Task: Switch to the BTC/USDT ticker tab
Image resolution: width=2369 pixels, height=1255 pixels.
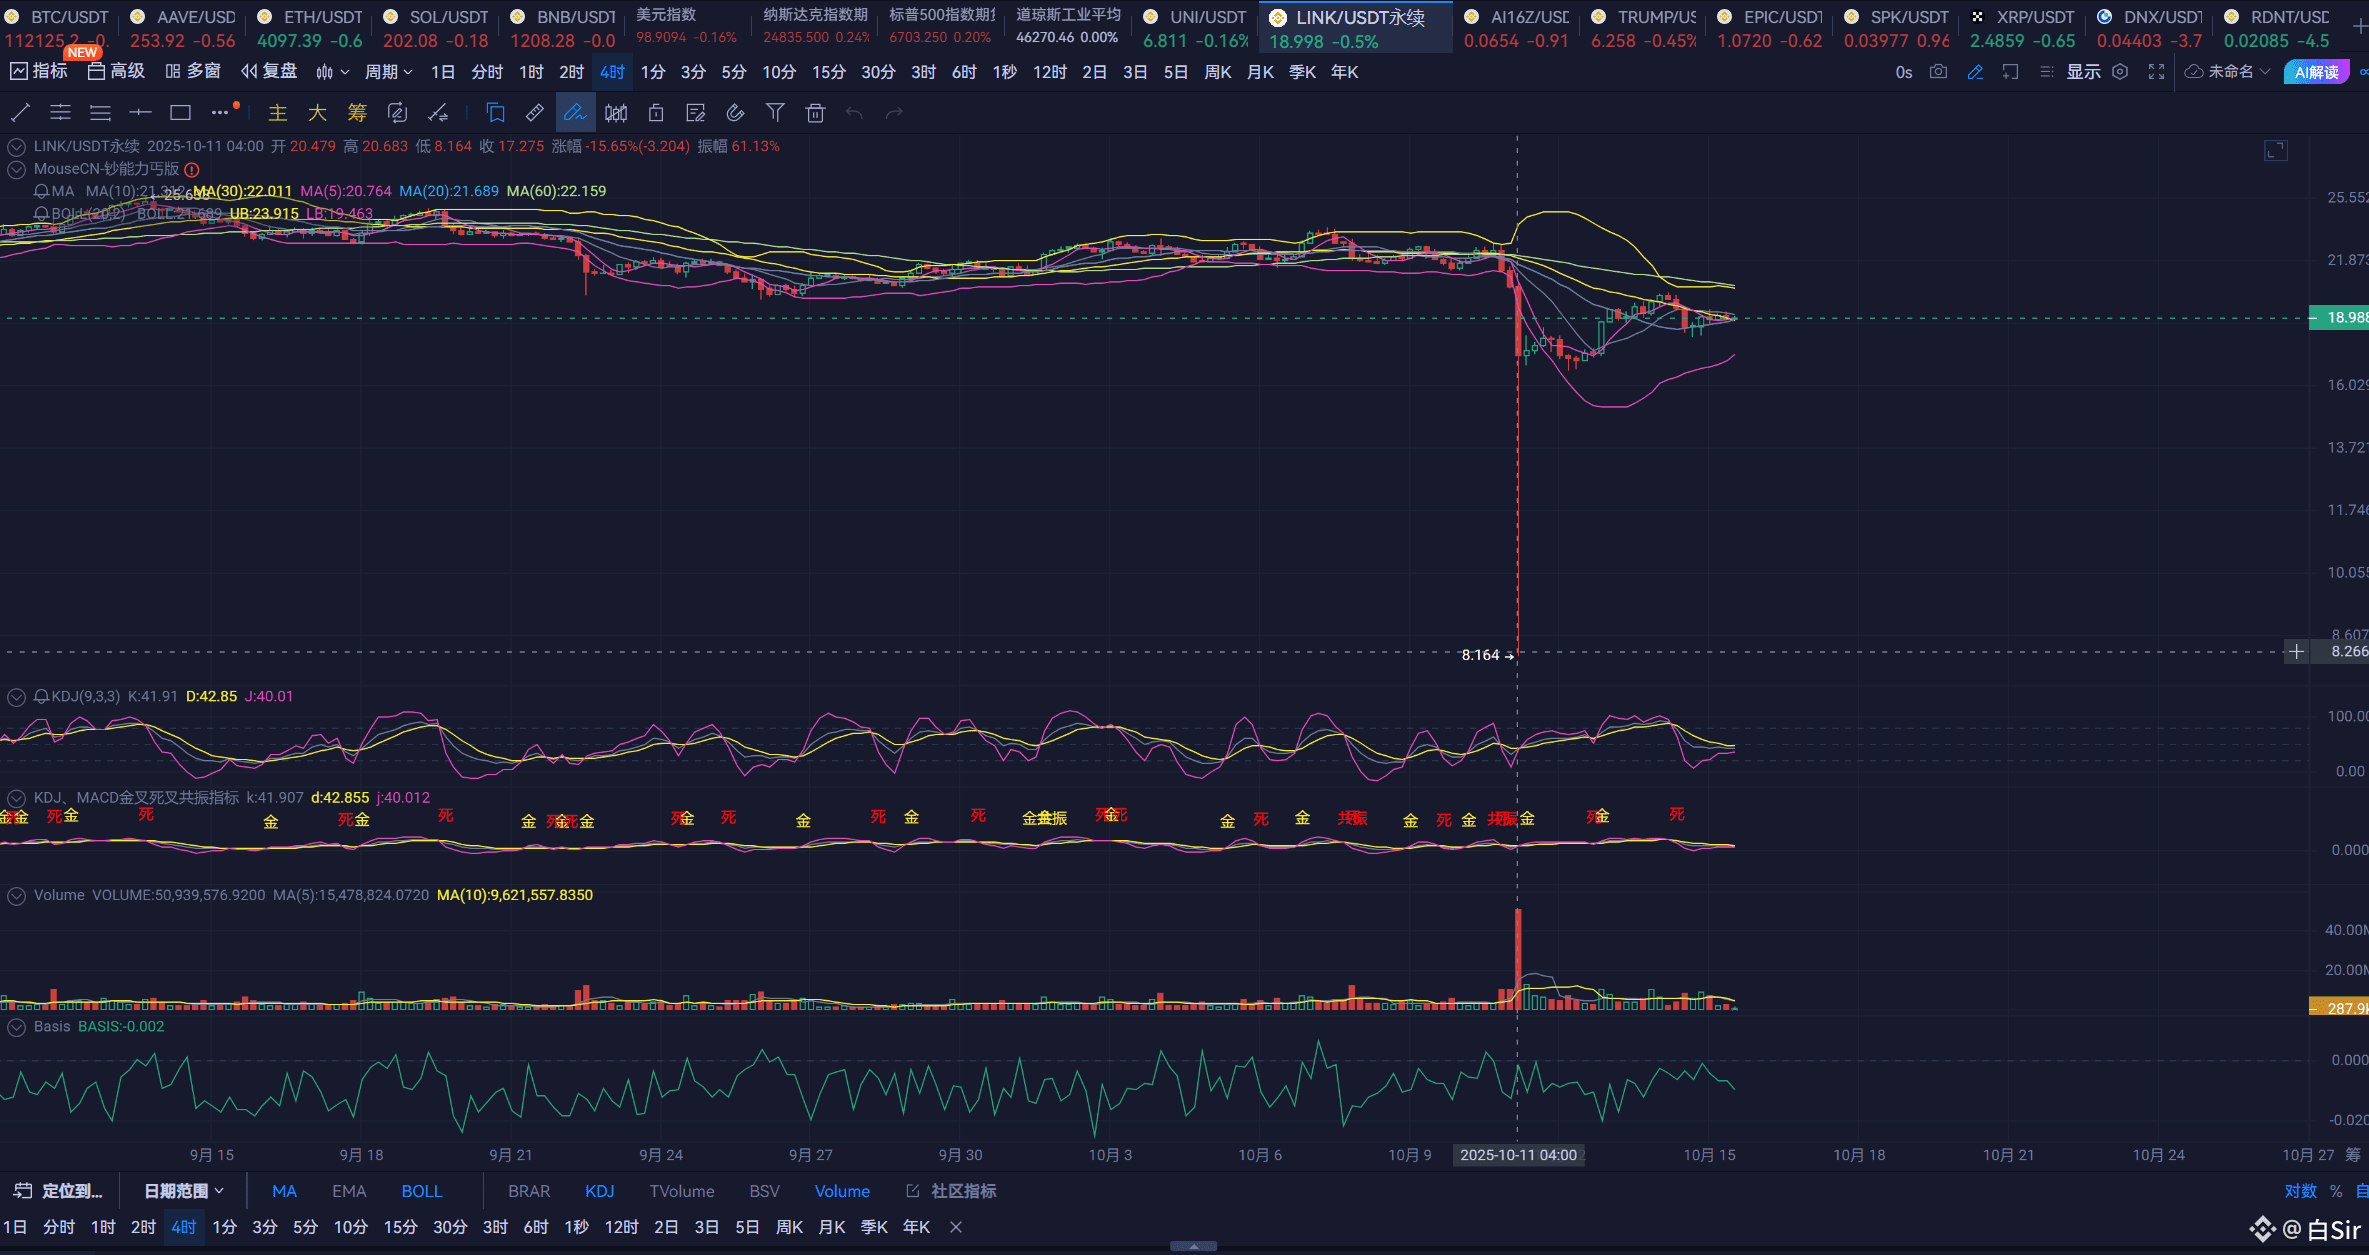Action: point(57,28)
